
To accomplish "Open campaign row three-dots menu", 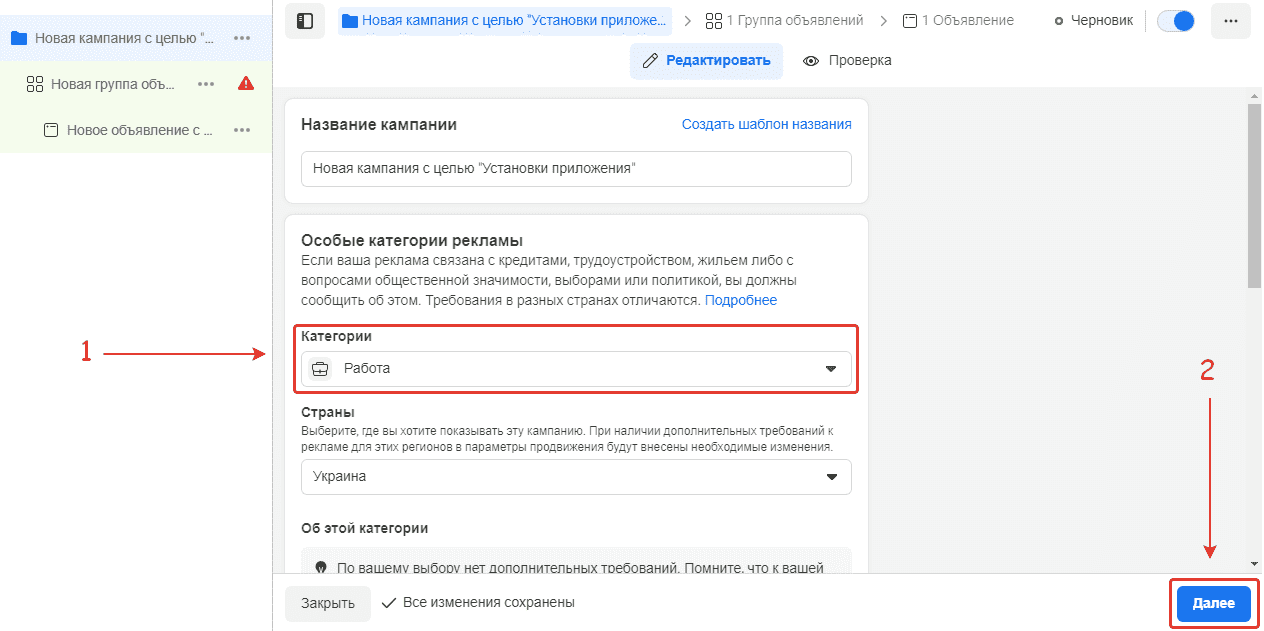I will click(242, 38).
